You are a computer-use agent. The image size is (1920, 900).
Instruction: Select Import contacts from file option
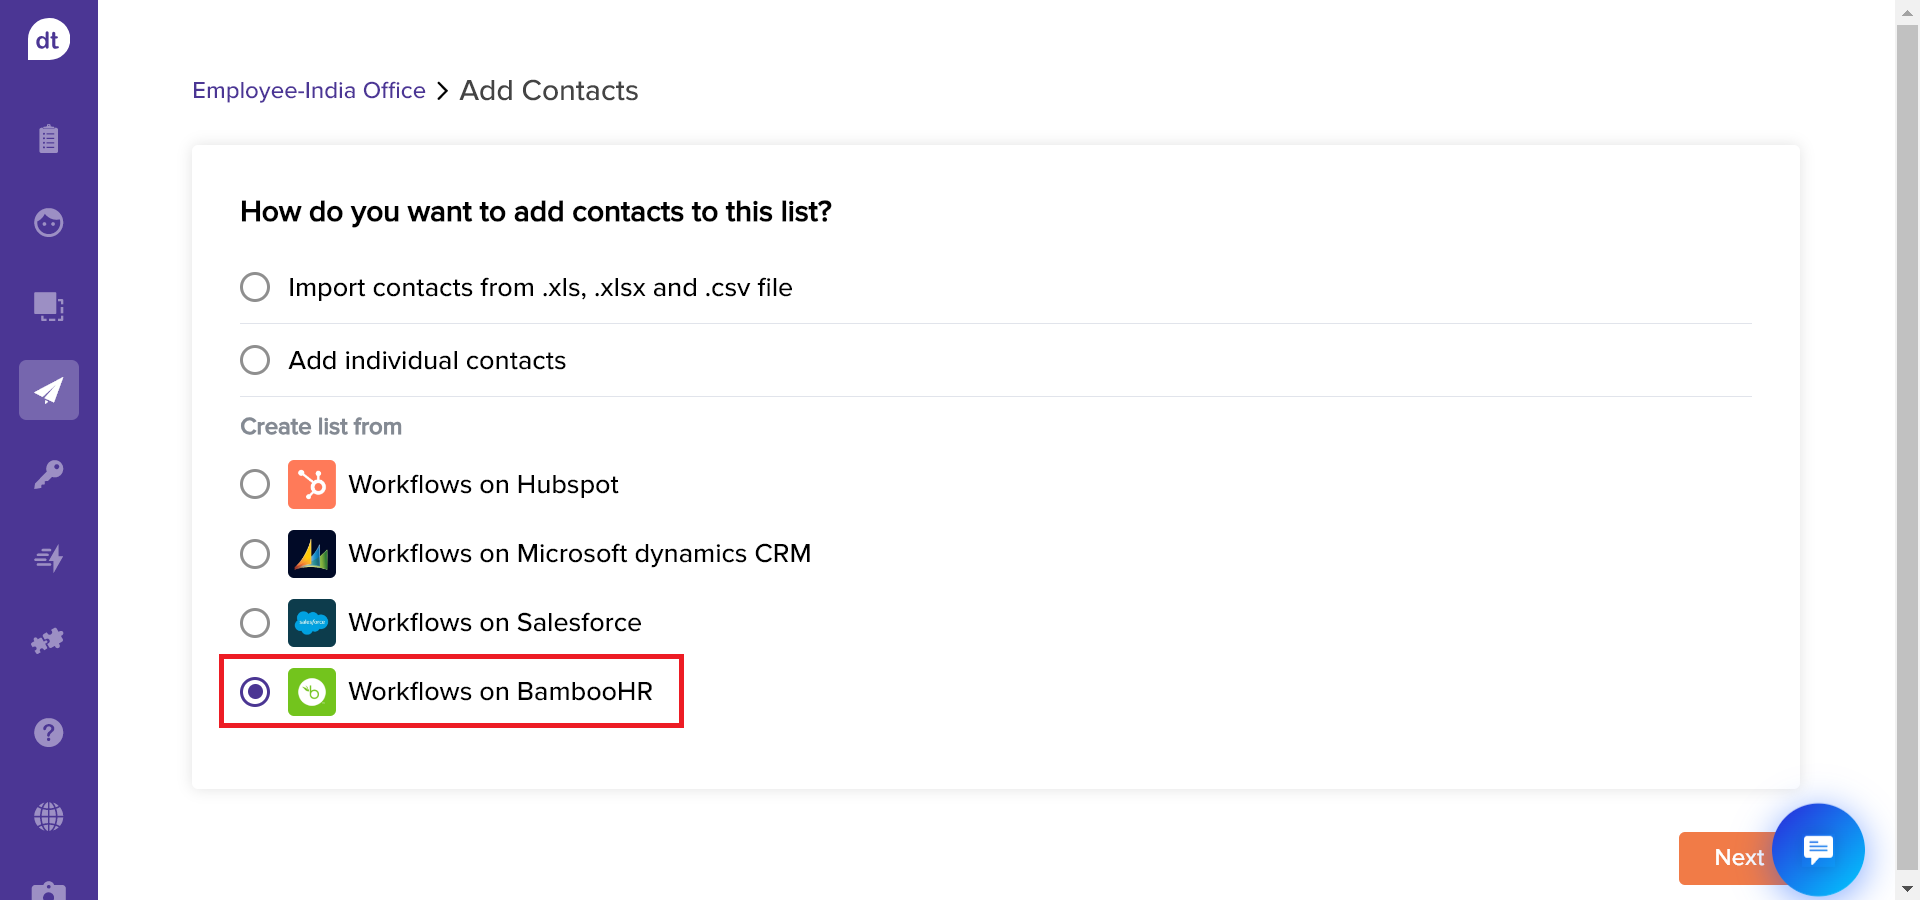[x=255, y=288]
